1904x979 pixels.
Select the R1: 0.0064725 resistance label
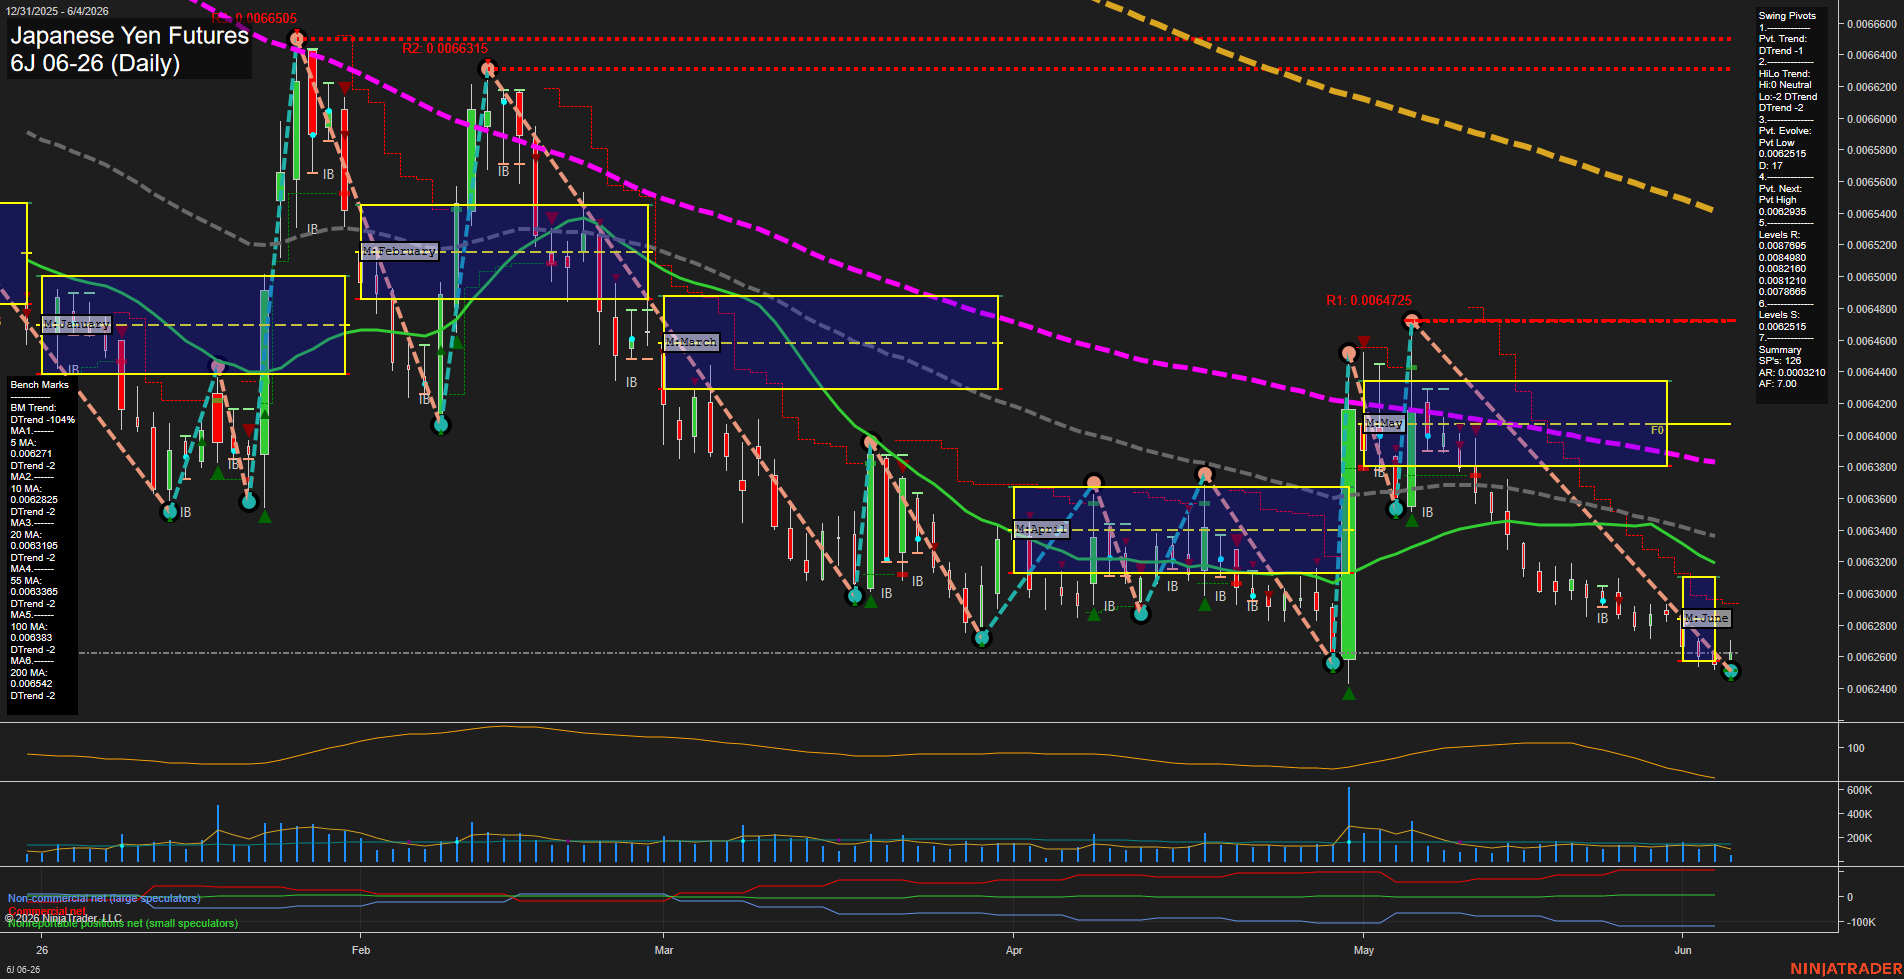point(1369,300)
